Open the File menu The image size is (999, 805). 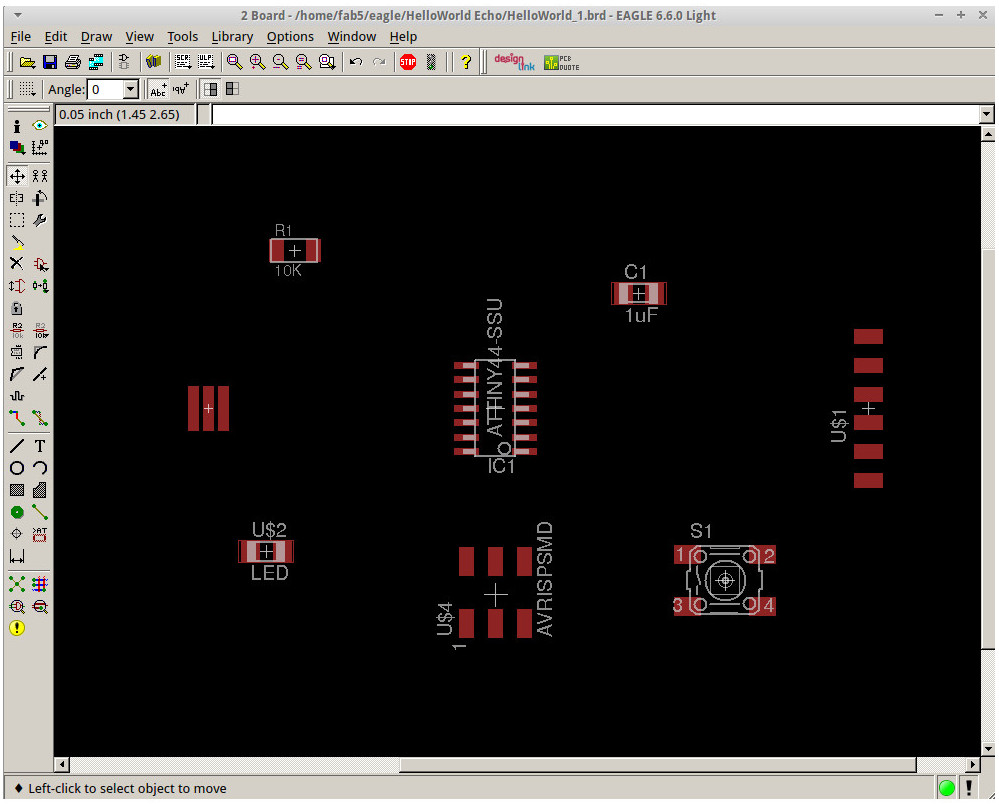[20, 36]
